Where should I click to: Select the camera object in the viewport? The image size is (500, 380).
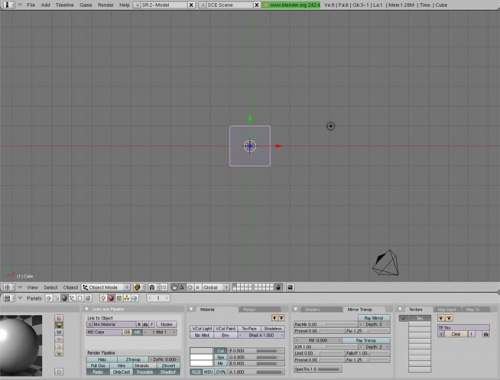(x=386, y=263)
